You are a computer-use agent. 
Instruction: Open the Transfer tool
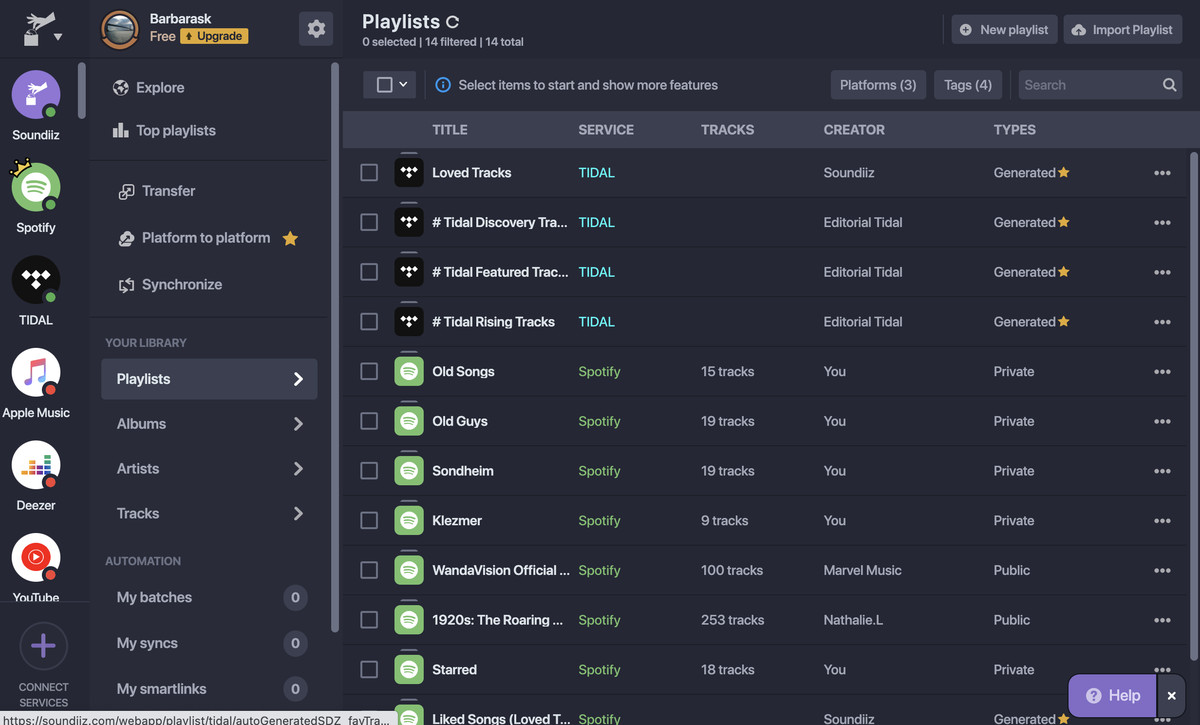click(157, 191)
